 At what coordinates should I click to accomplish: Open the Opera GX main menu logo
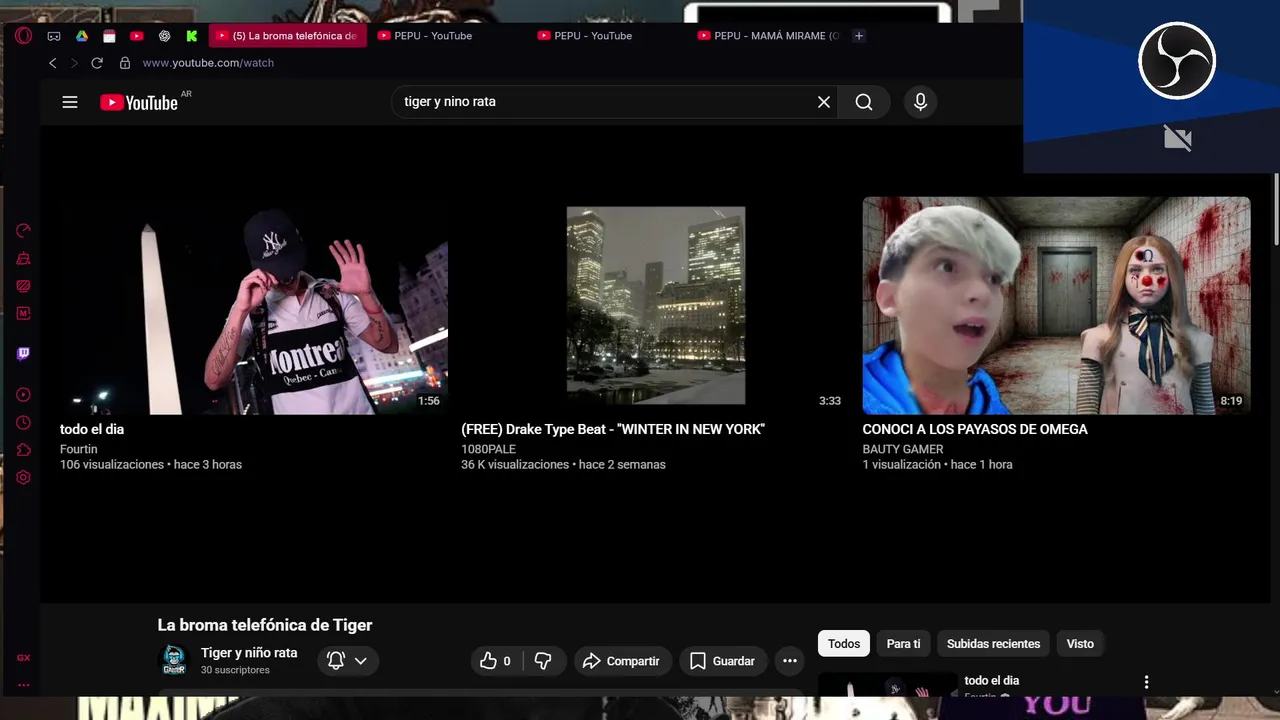coord(23,35)
